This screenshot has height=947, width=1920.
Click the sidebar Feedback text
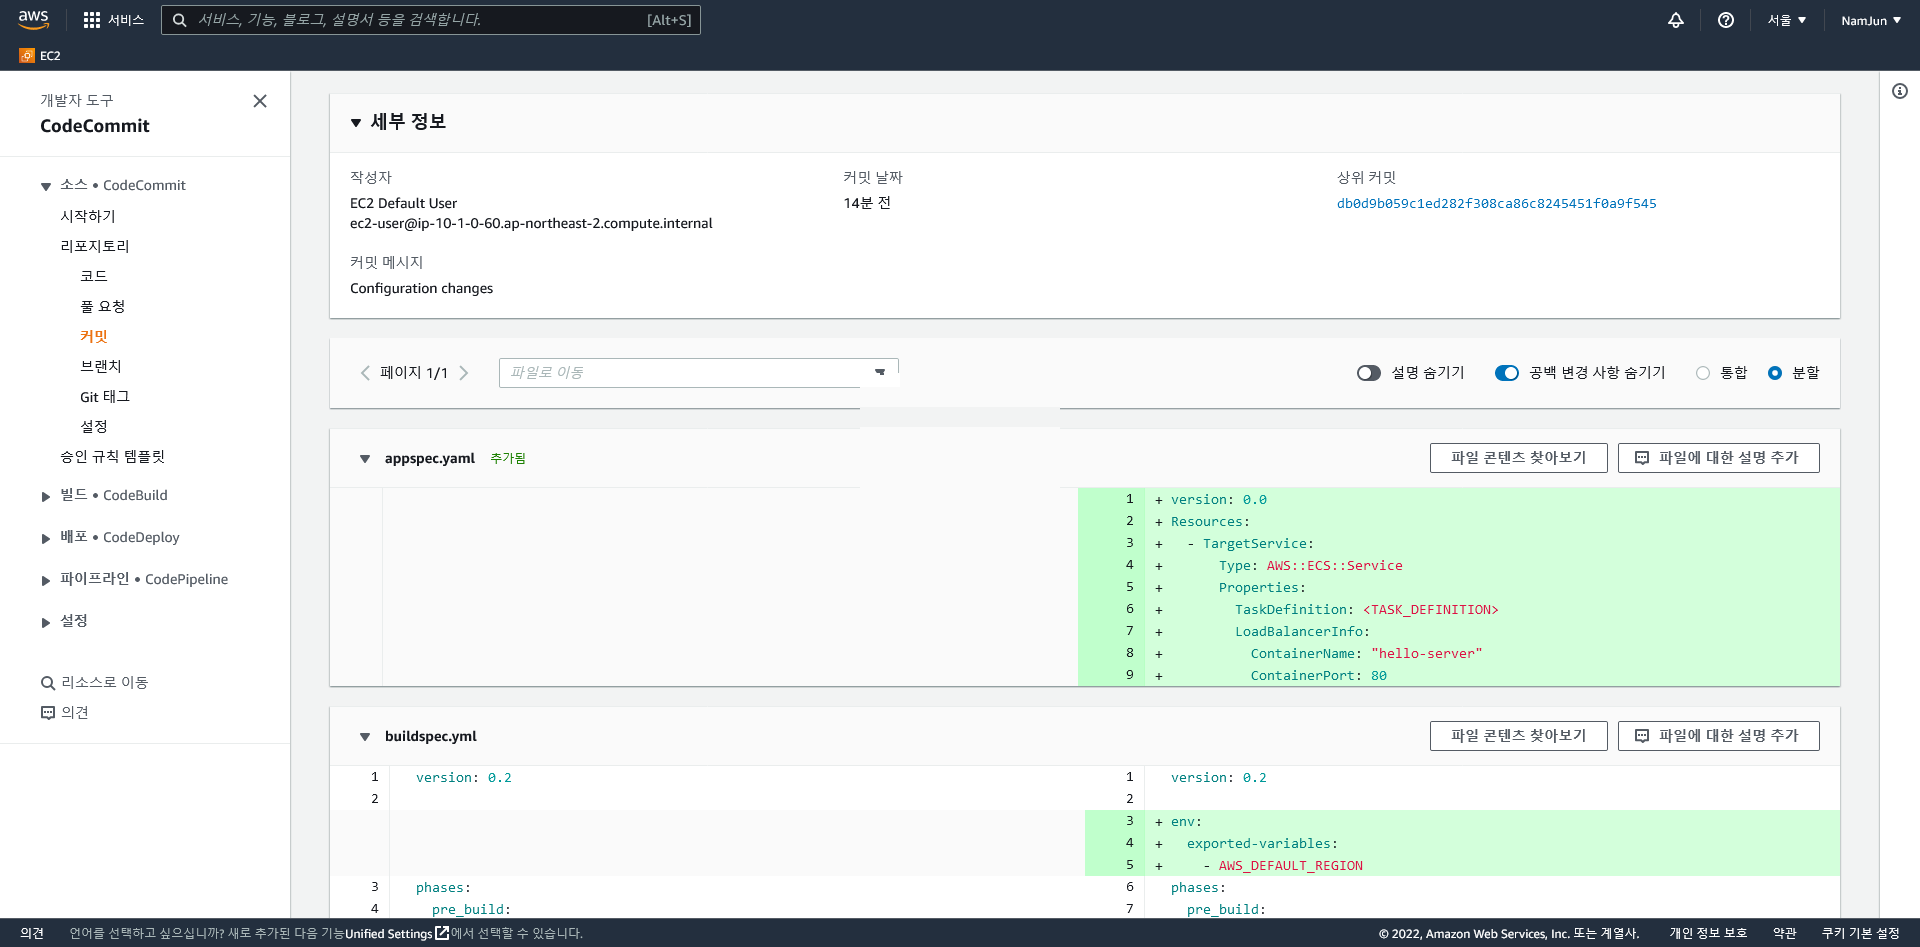click(x=75, y=712)
